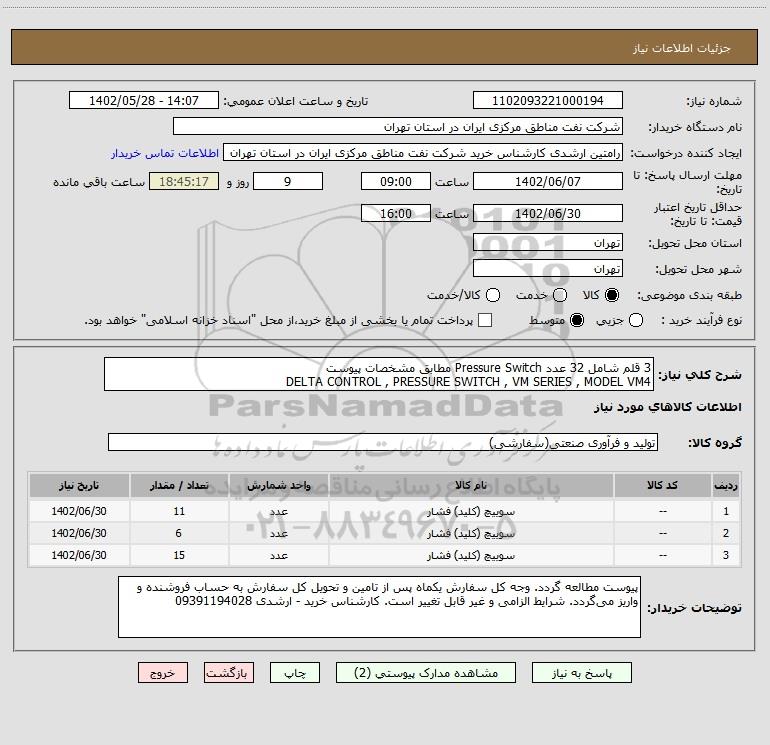This screenshot has height=745, width=770.
Task: Click the استان محل تحویل field
Action: click(x=548, y=242)
